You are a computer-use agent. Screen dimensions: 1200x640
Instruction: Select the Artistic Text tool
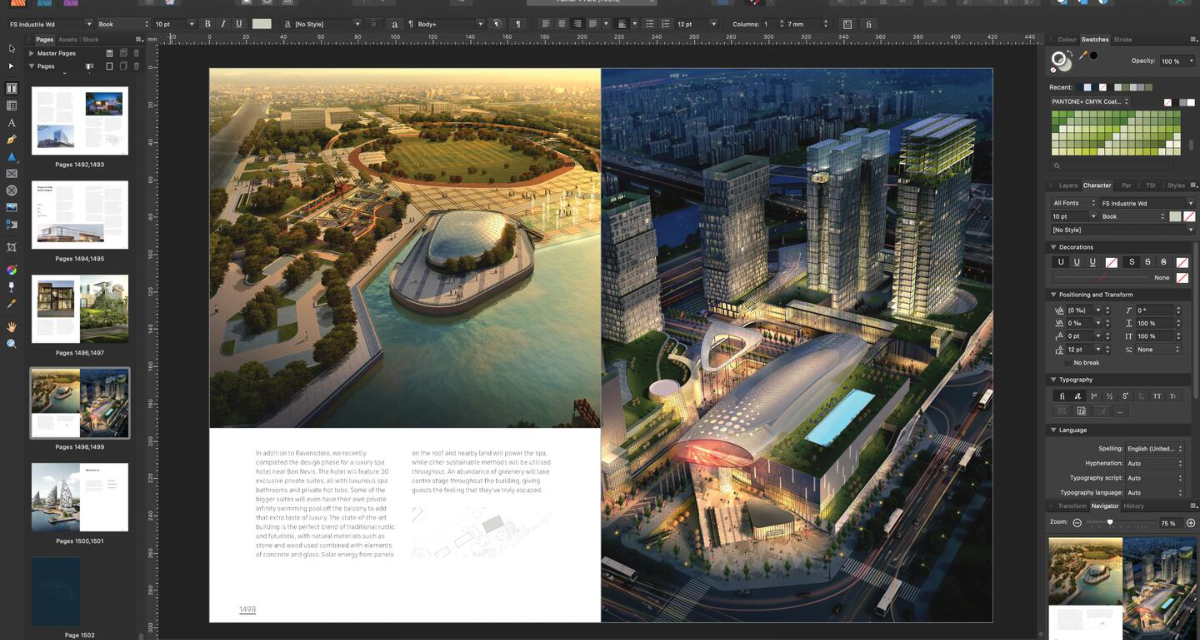pyautogui.click(x=12, y=123)
